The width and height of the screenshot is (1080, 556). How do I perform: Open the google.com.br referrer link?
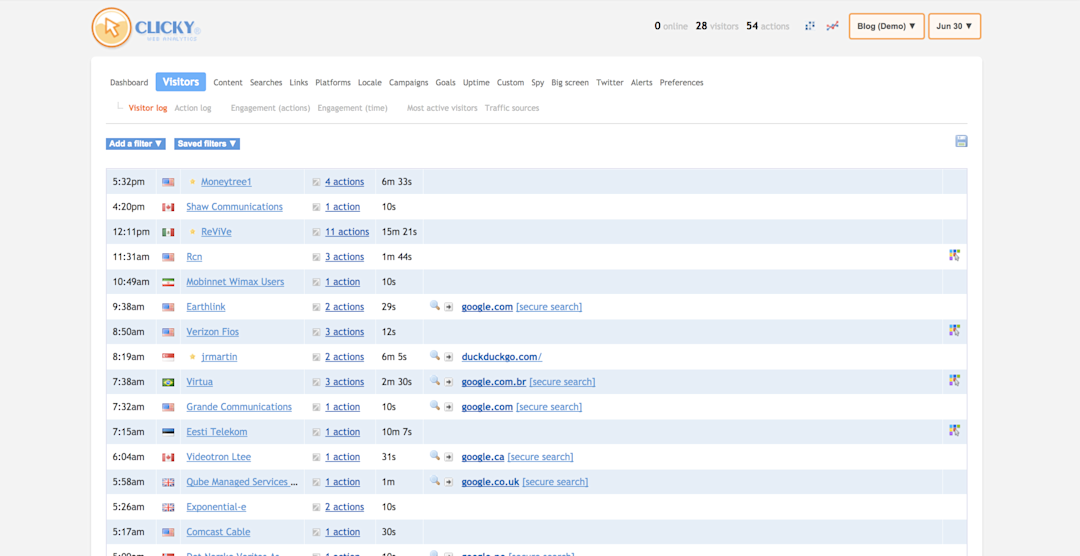click(494, 382)
